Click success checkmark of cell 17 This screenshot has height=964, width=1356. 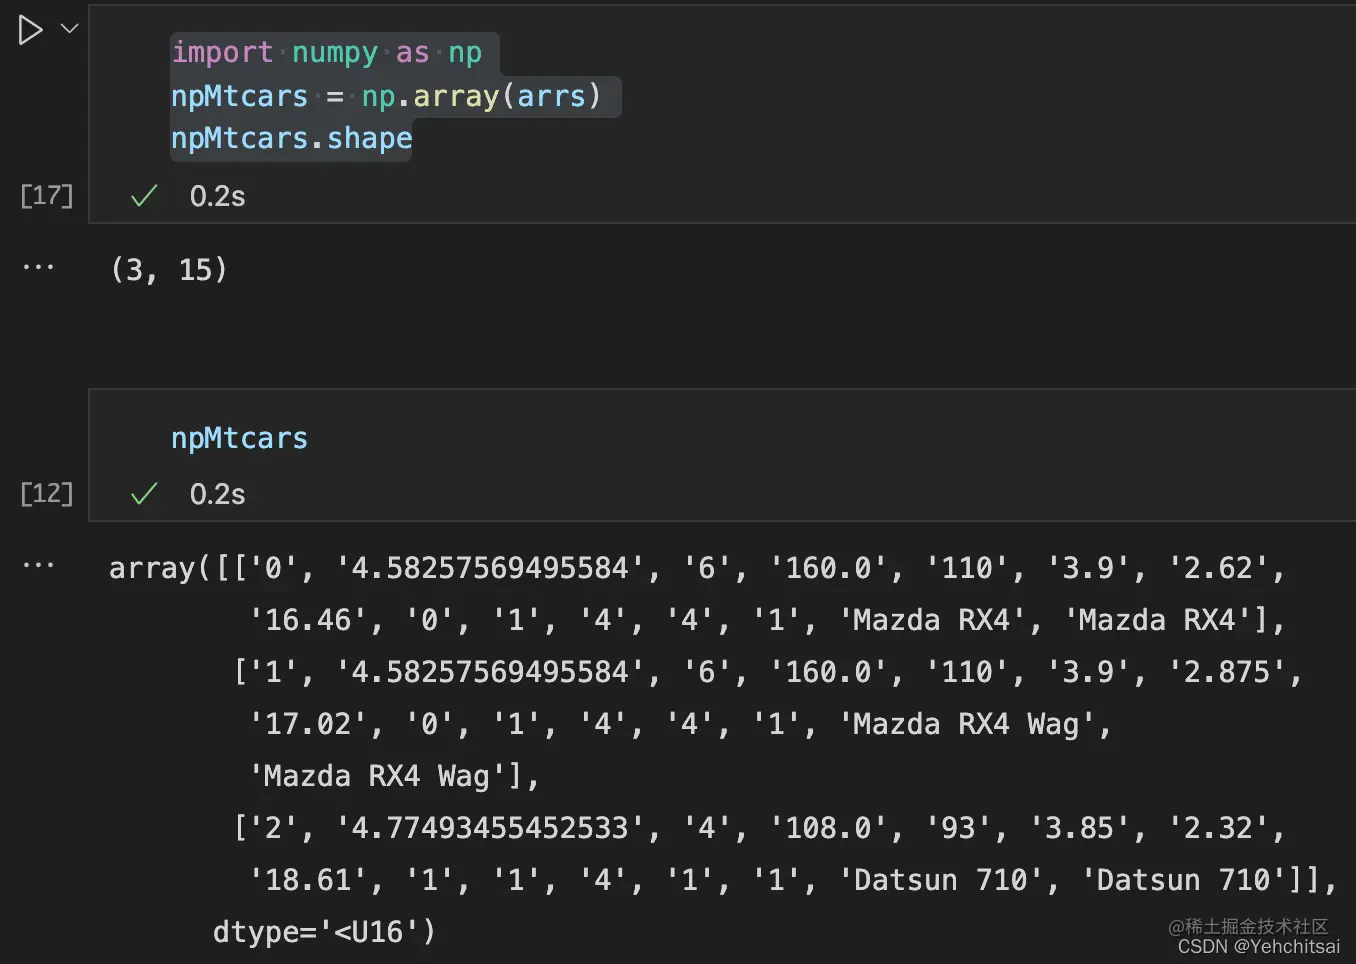pyautogui.click(x=144, y=196)
